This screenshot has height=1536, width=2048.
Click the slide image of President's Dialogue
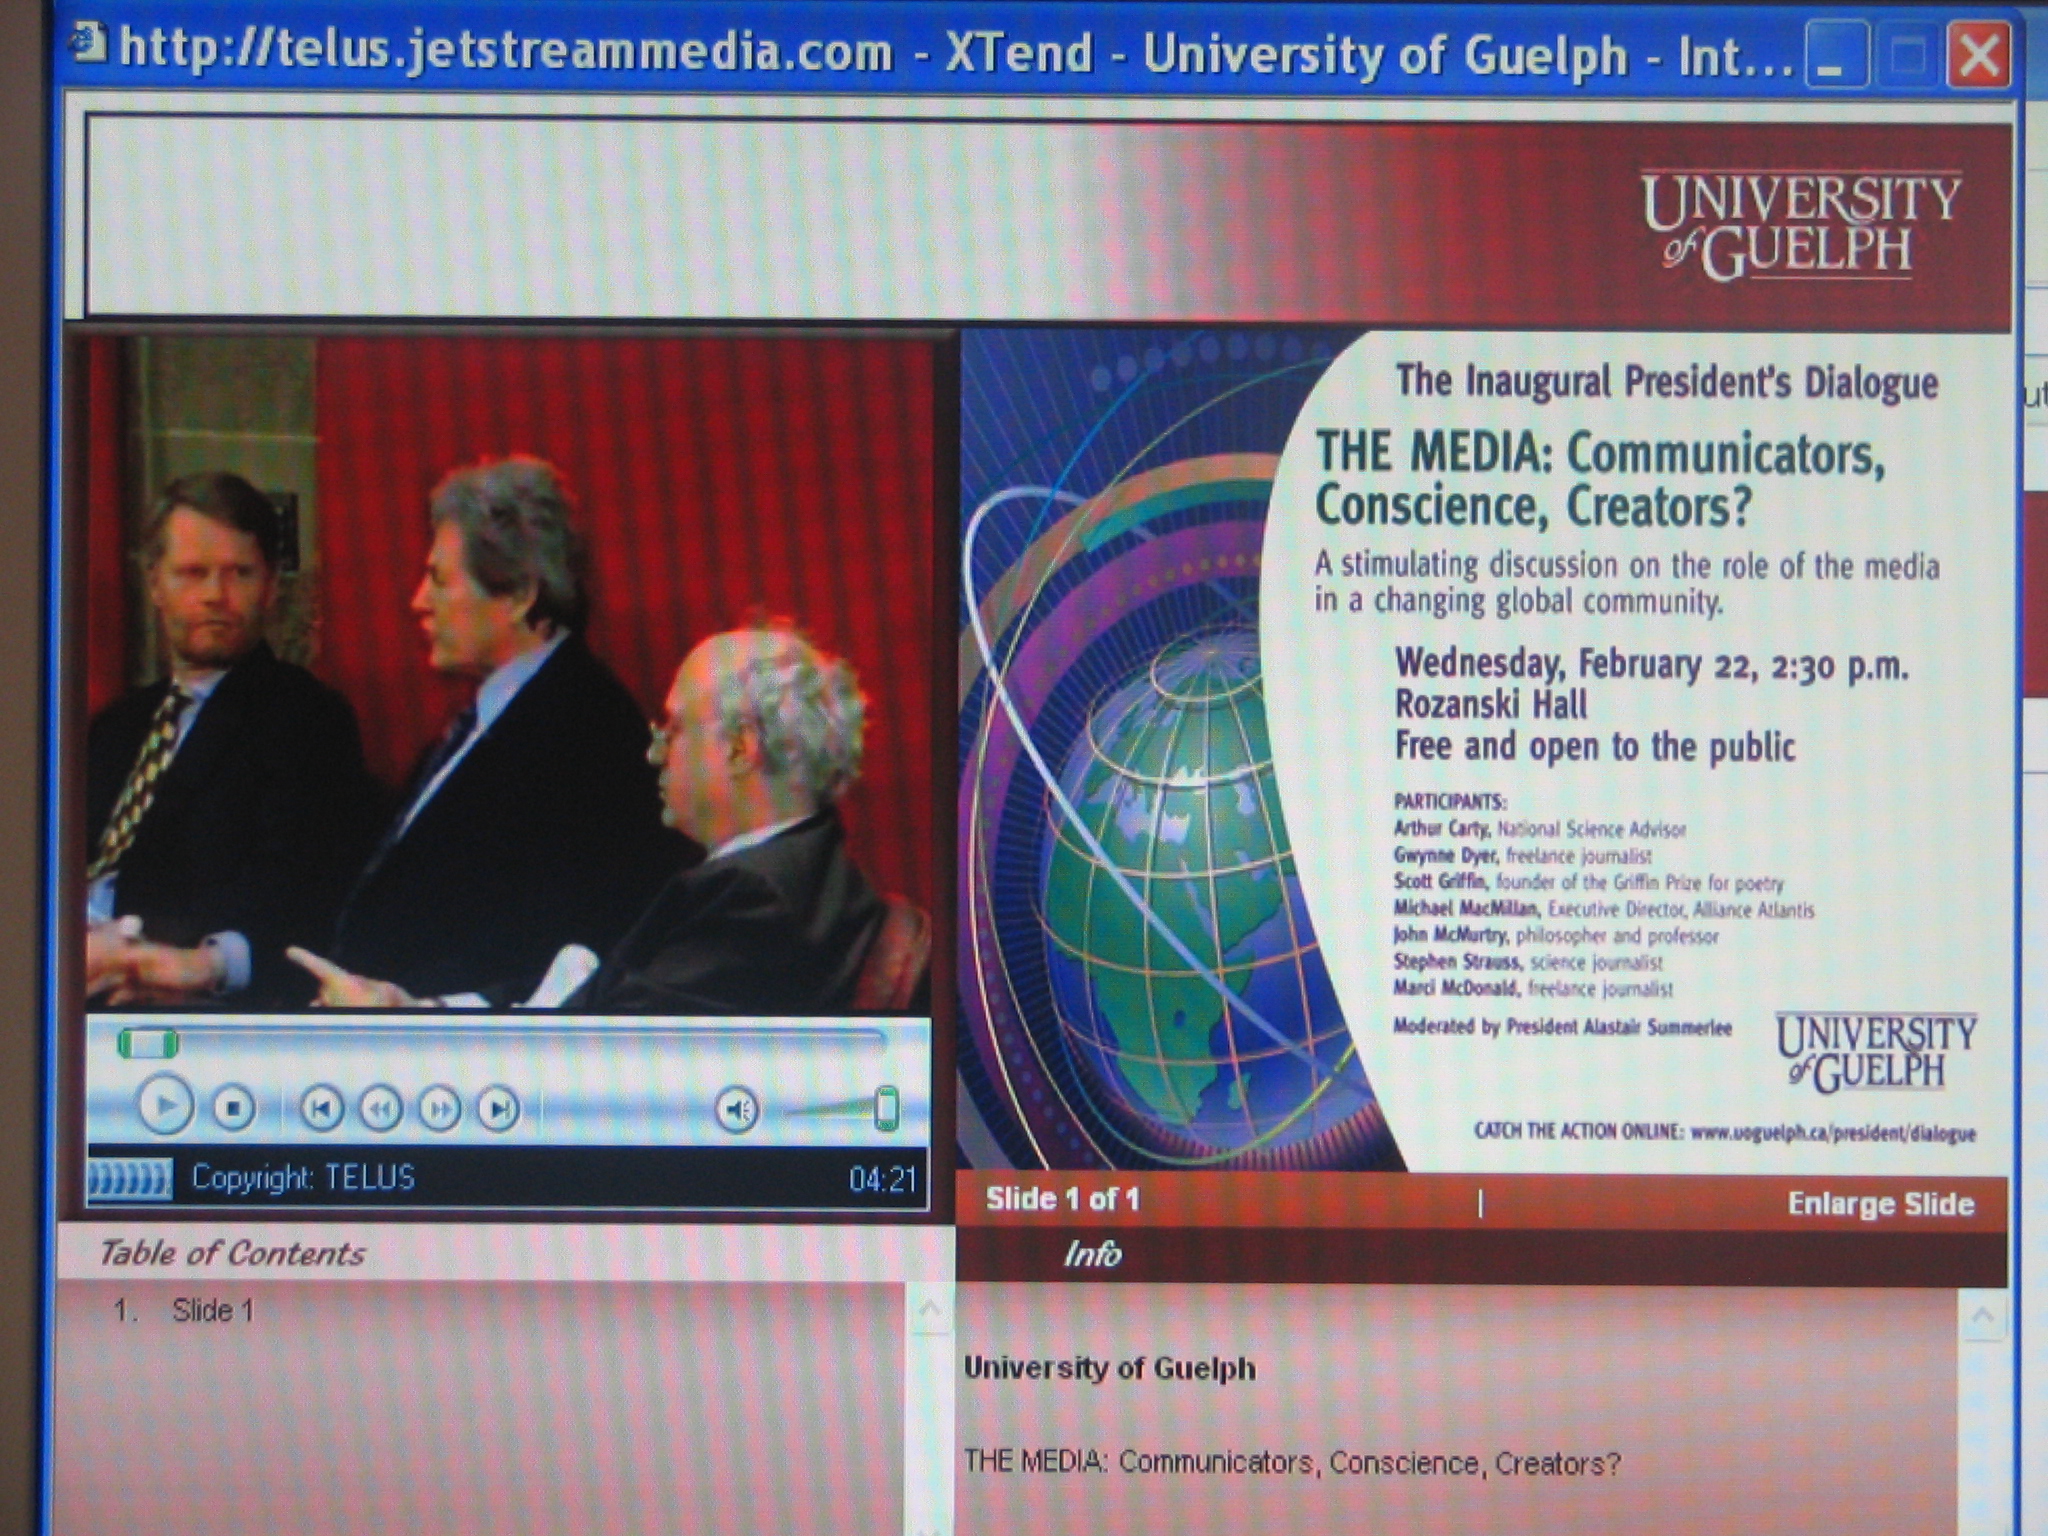click(1483, 751)
